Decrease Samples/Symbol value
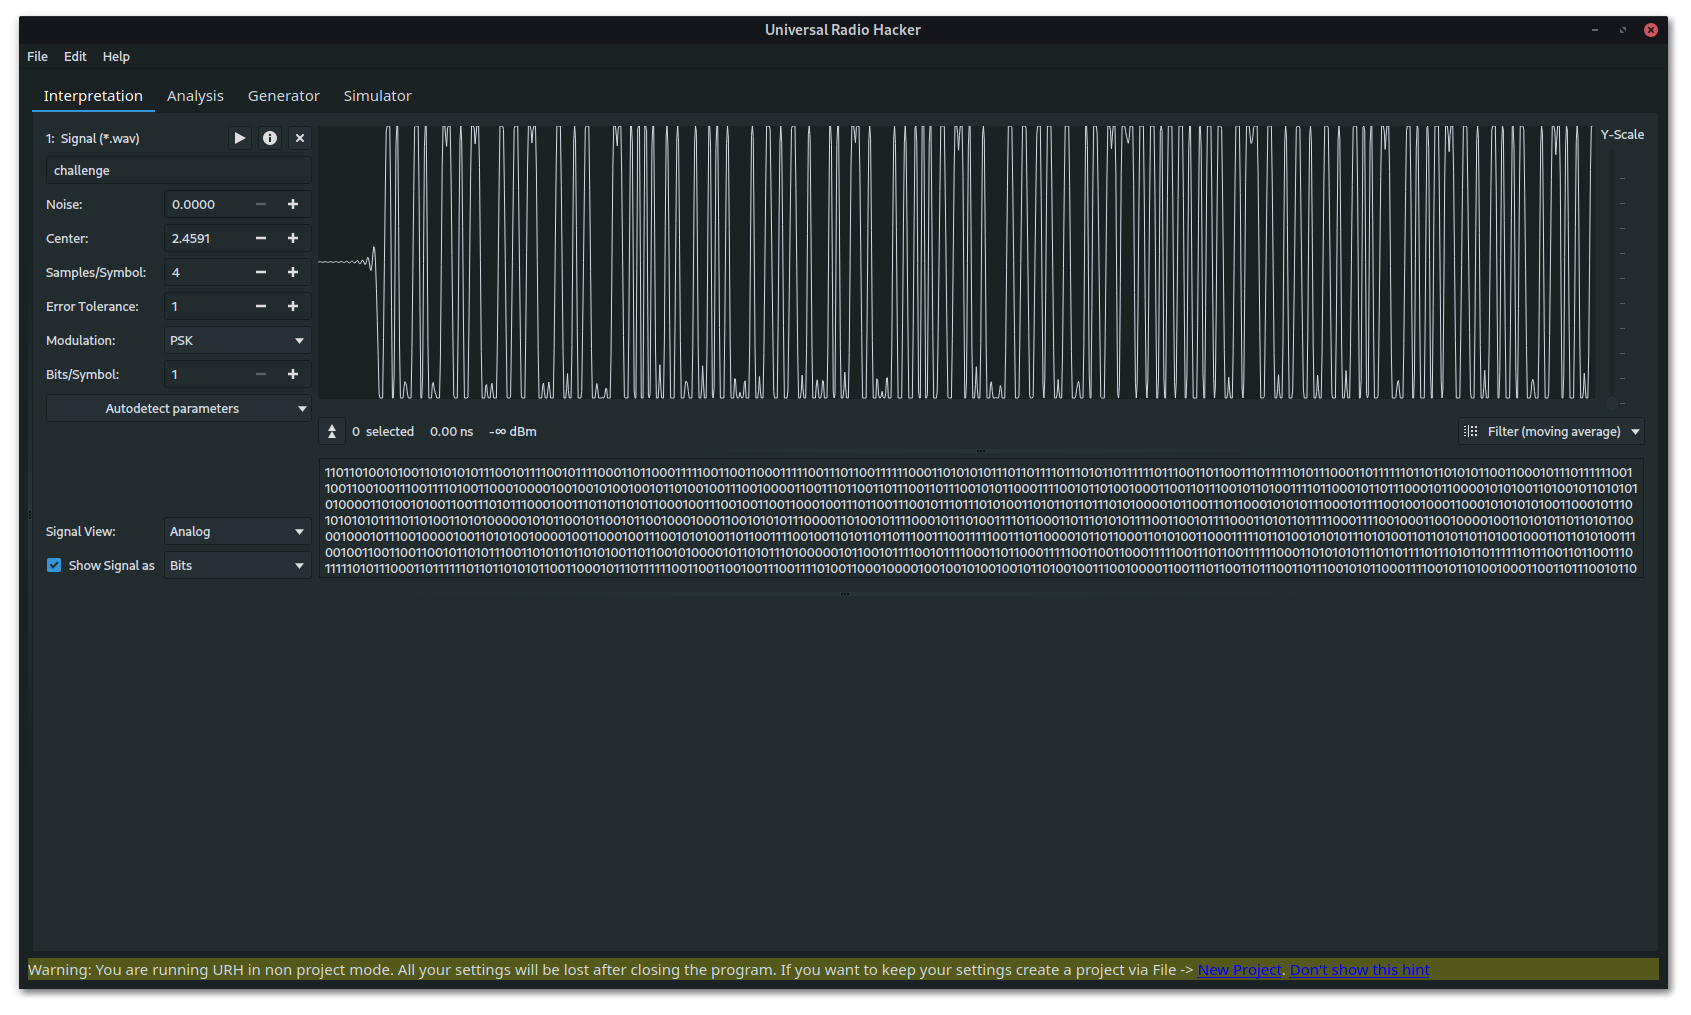Image resolution: width=1691 pixels, height=1015 pixels. [261, 272]
